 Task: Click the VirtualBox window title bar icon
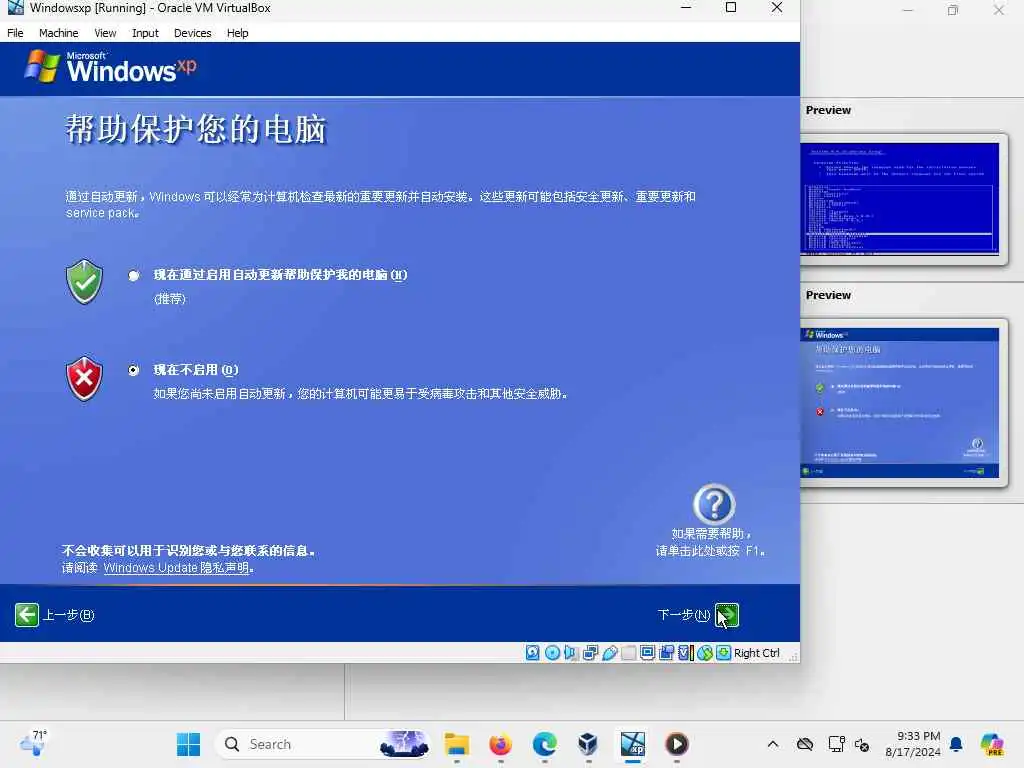pyautogui.click(x=15, y=8)
